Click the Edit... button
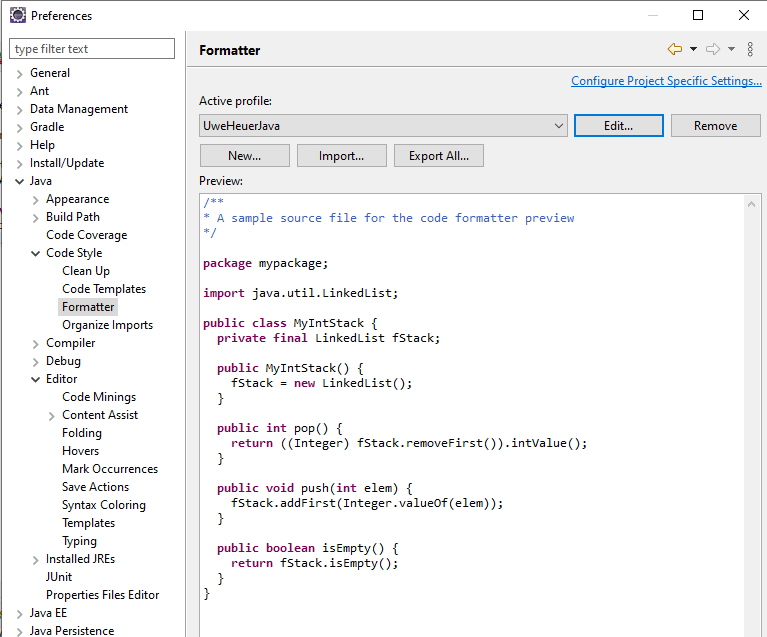The image size is (767, 637). pos(618,125)
